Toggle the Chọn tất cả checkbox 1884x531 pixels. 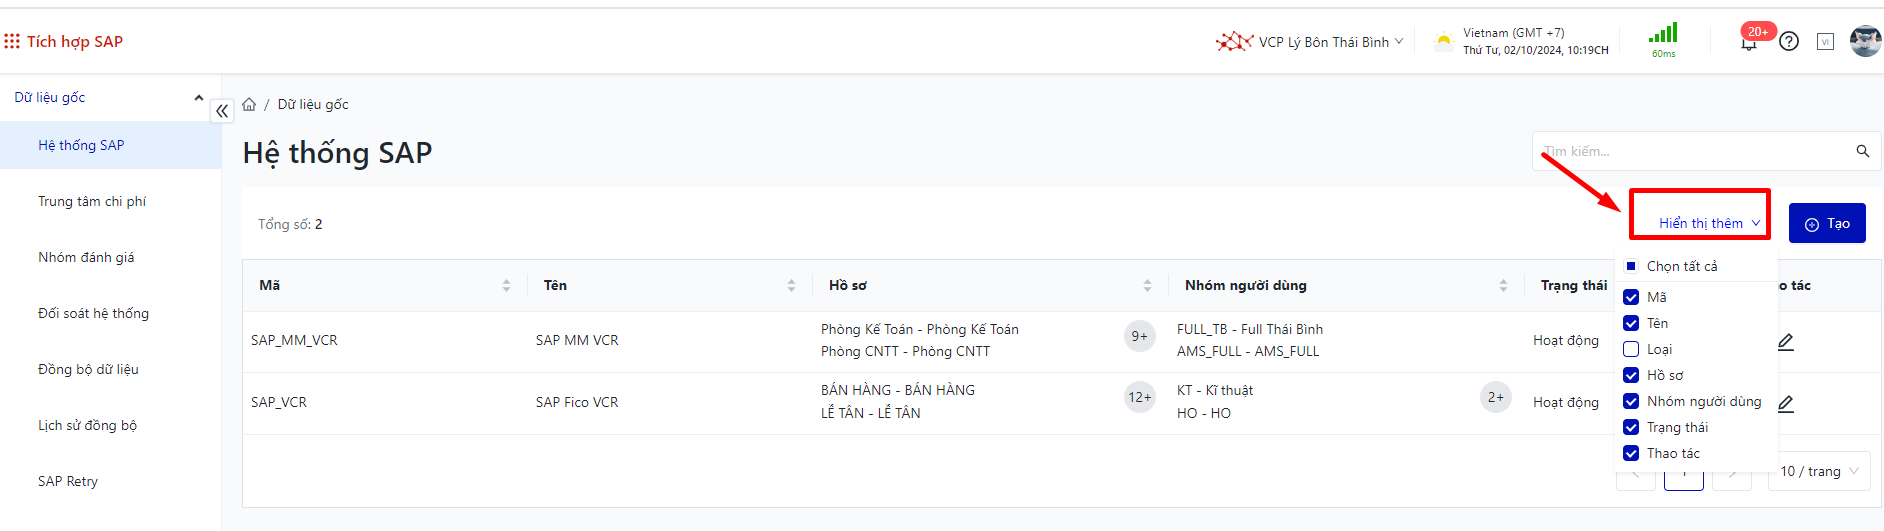(x=1631, y=266)
